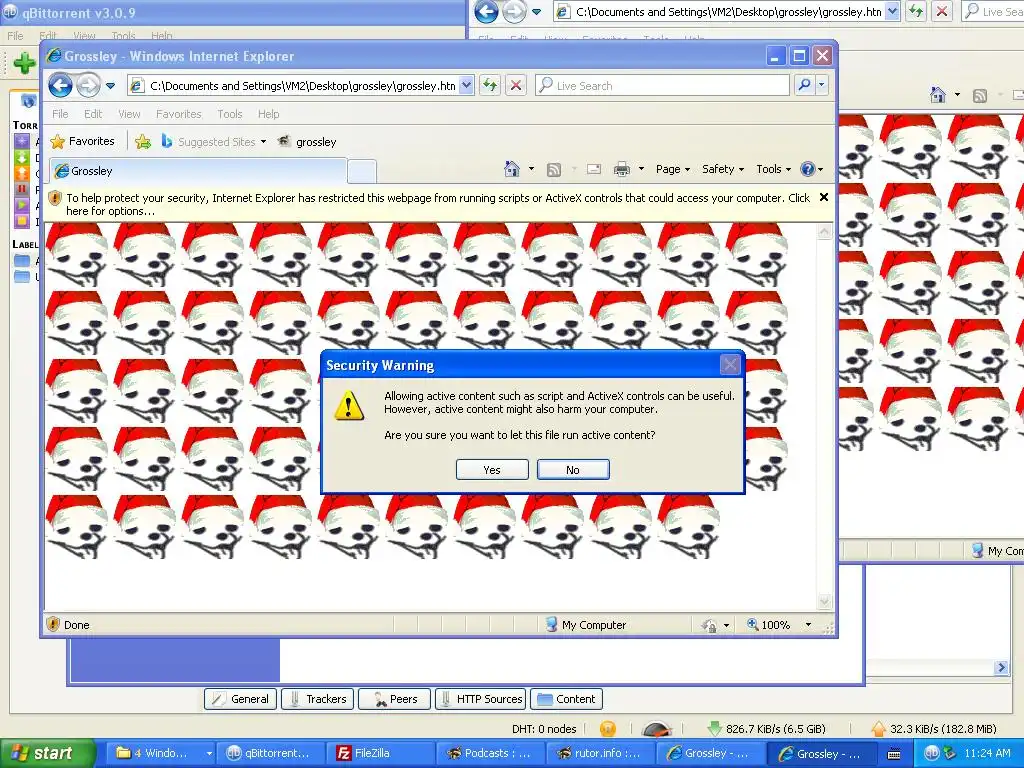Switch to the qBittorrent Peers tab
The width and height of the screenshot is (1024, 768).
394,699
